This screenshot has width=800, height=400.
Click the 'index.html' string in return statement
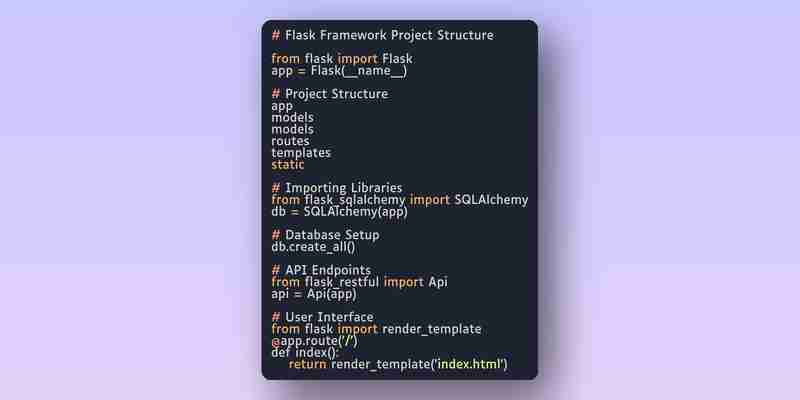point(469,364)
